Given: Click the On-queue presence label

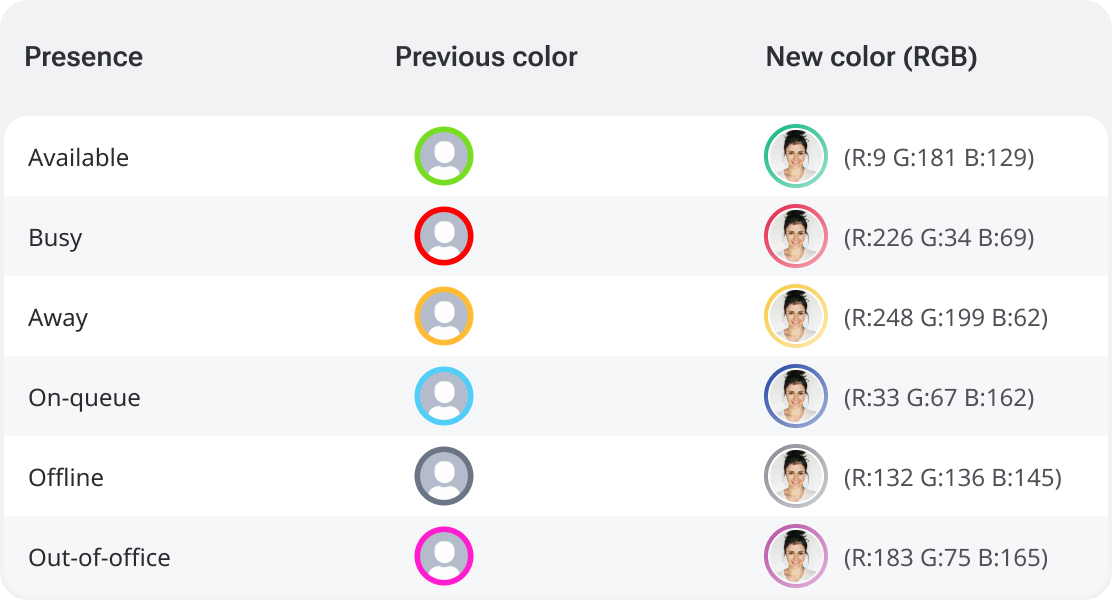Looking at the screenshot, I should (x=84, y=398).
